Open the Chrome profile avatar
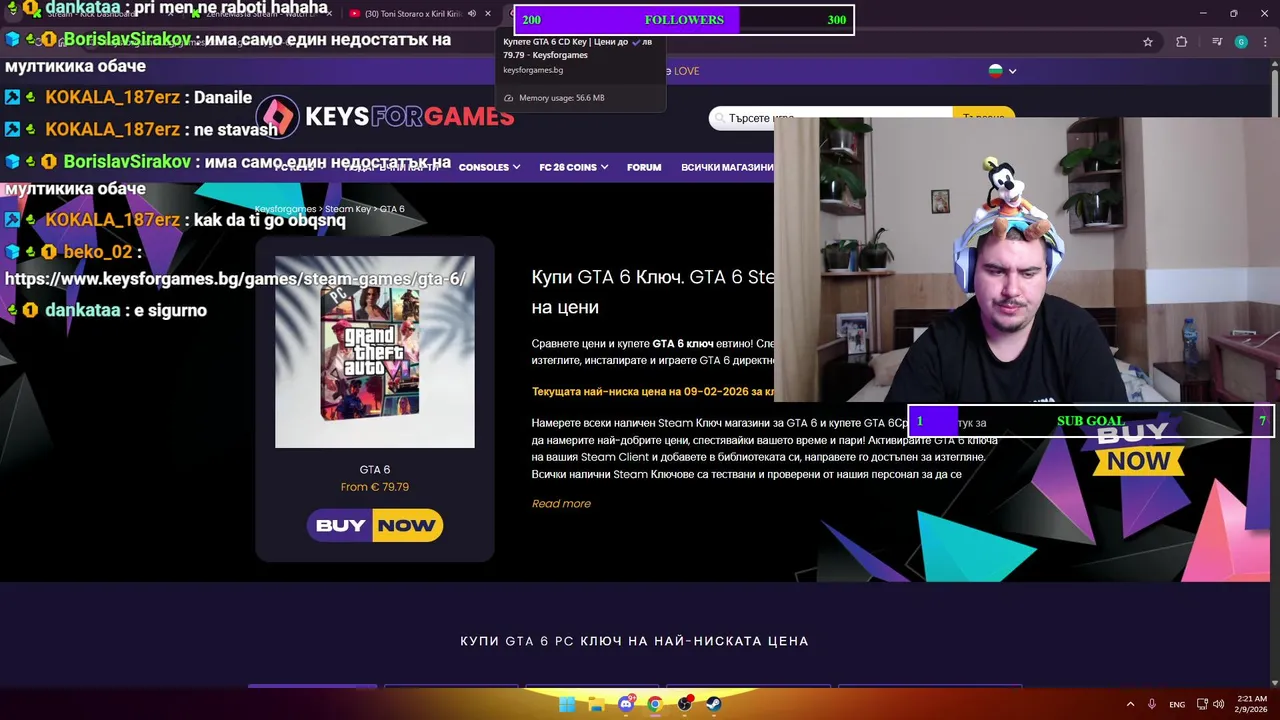Viewport: 1280px width, 720px height. [x=1241, y=42]
